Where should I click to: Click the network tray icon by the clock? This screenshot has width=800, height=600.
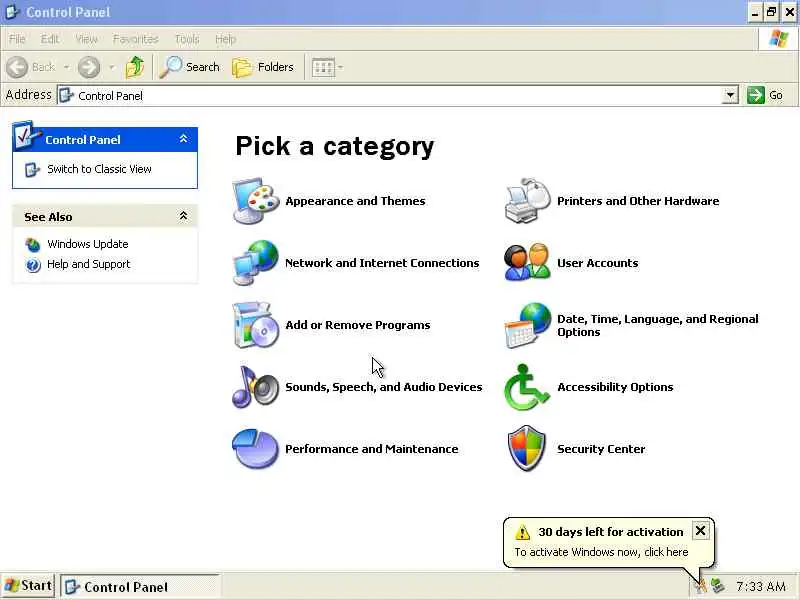coord(718,586)
